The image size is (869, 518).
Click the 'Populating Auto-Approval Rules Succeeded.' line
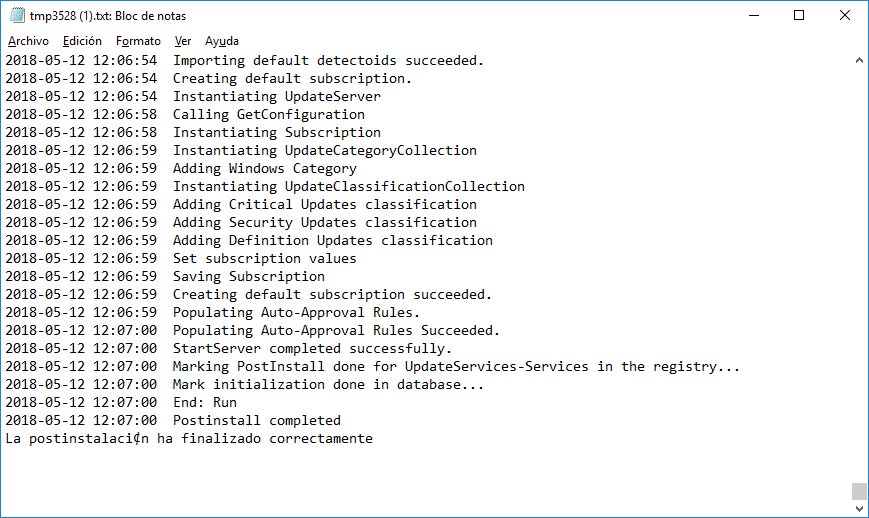(336, 330)
